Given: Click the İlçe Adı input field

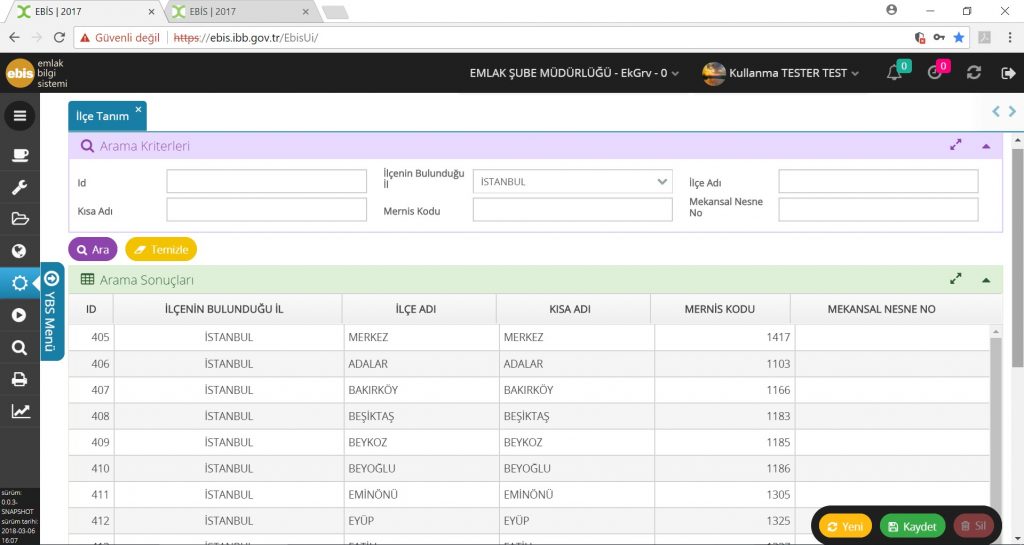Looking at the screenshot, I should (x=878, y=181).
